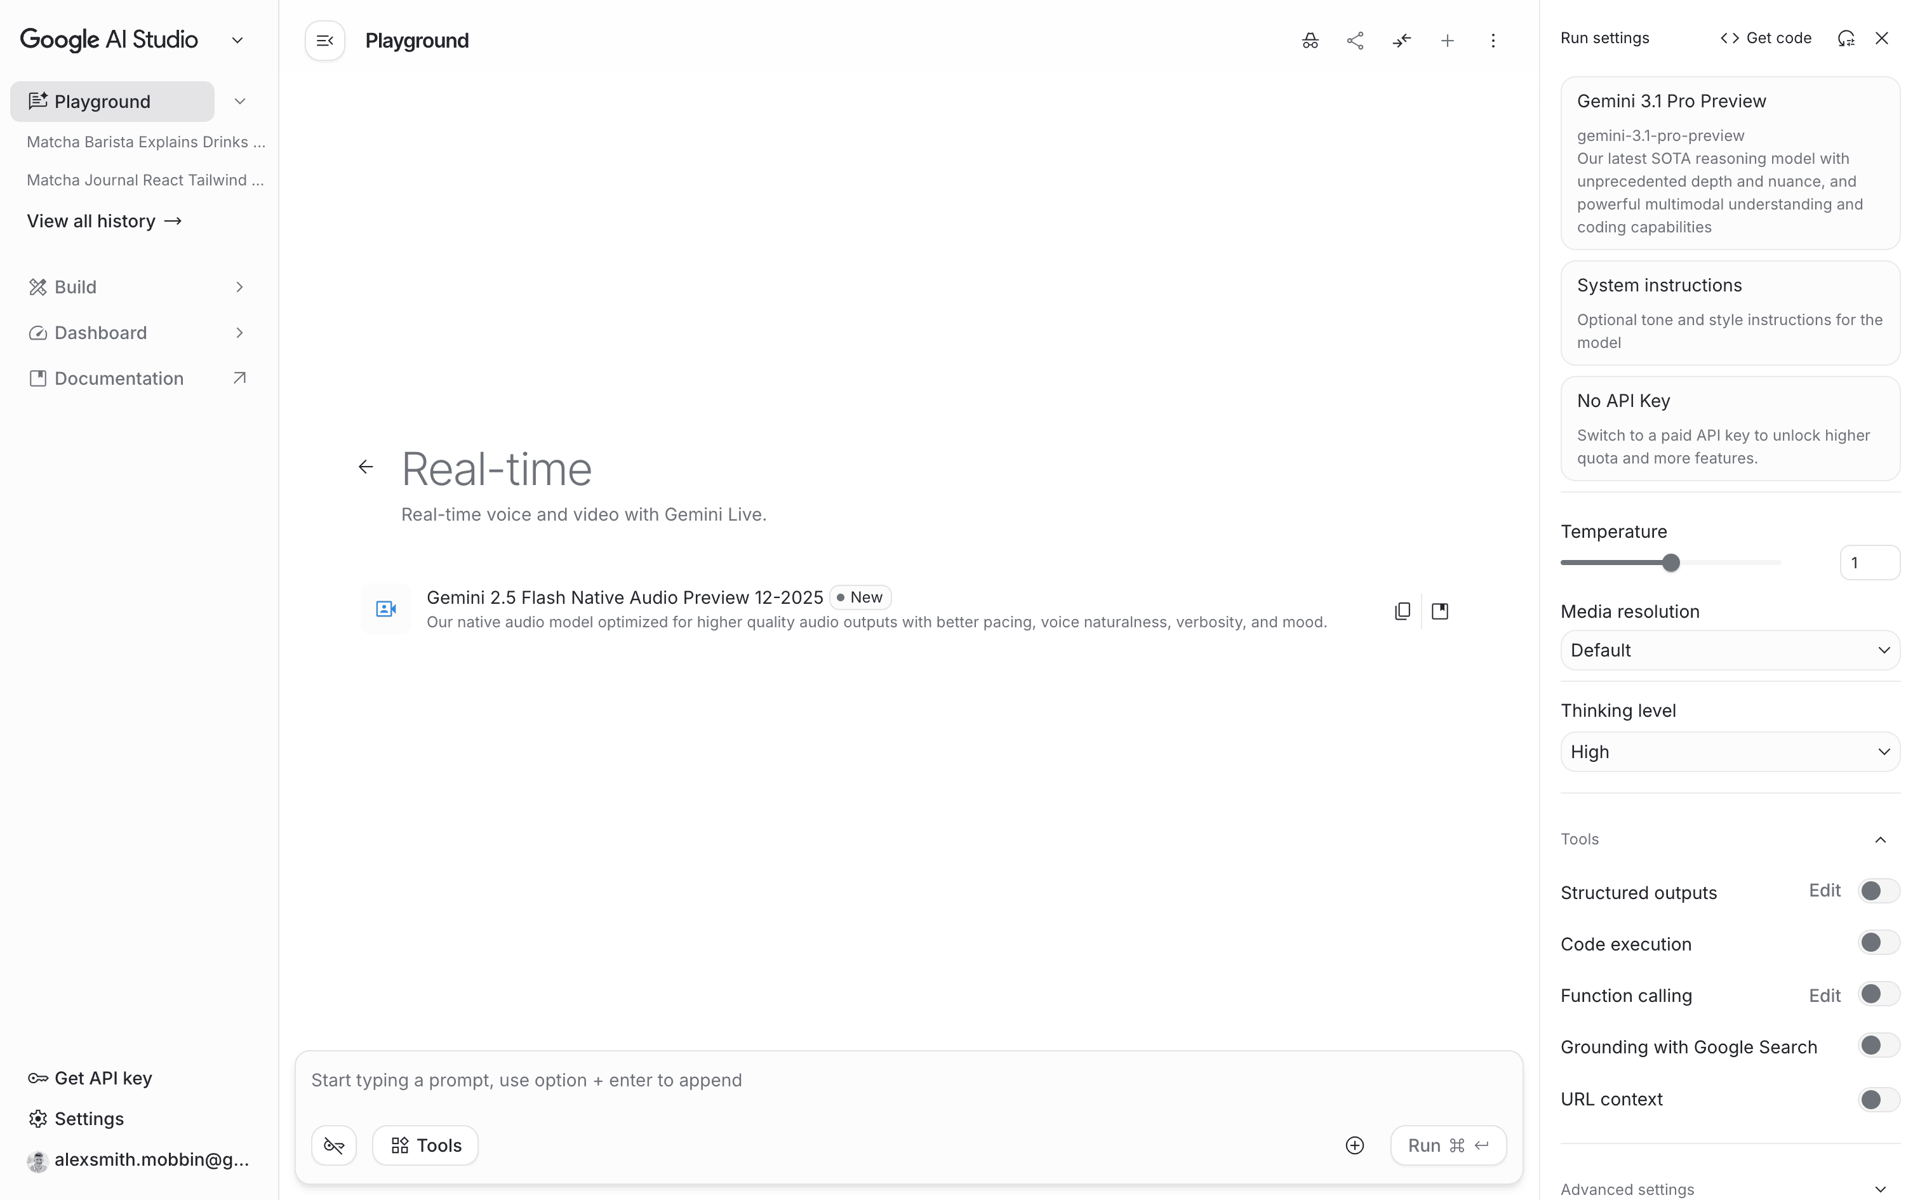Click the reset settings icon beside Get code
The width and height of the screenshot is (1920, 1200).
(1846, 38)
